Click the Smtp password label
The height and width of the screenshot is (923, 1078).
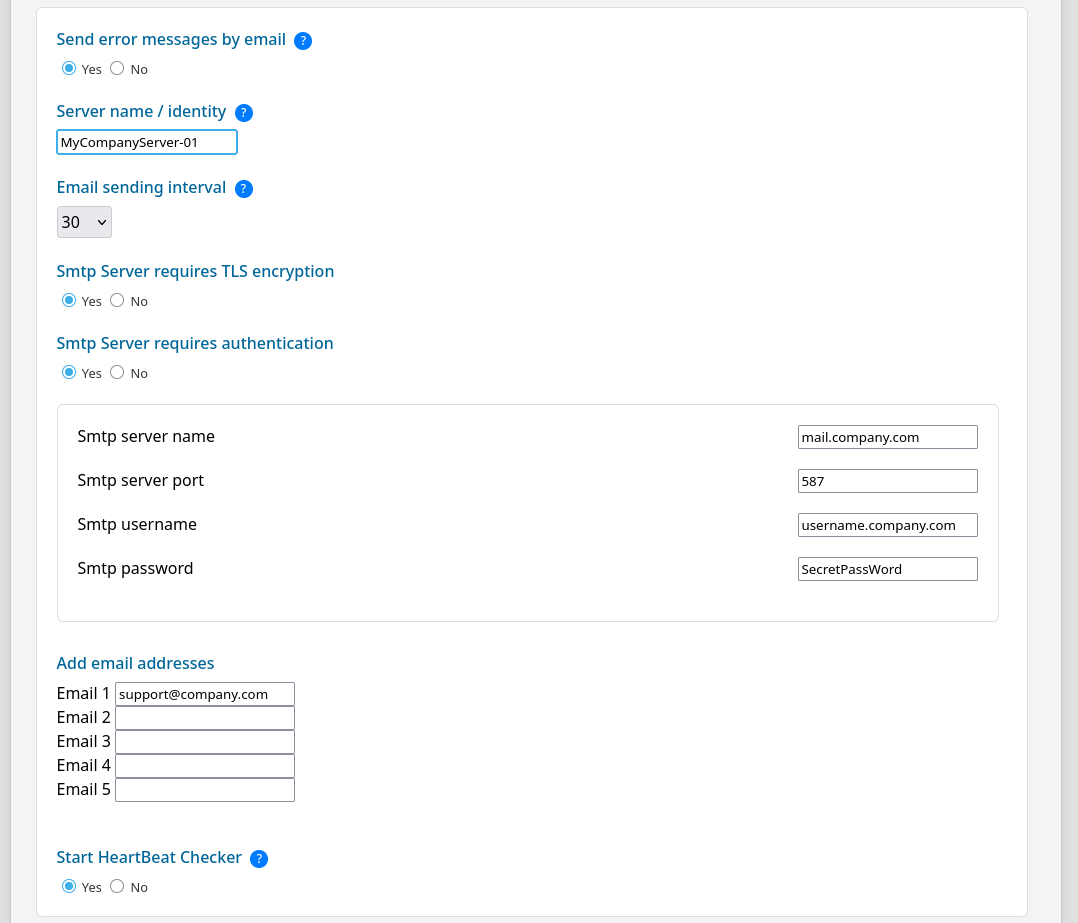pos(135,568)
